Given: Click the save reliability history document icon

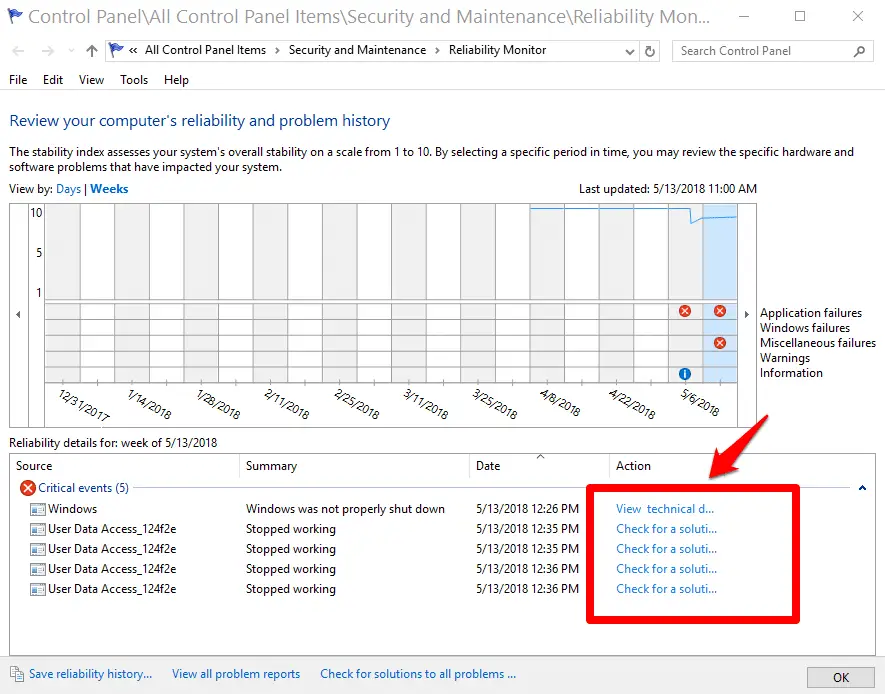Looking at the screenshot, I should click(x=17, y=674).
